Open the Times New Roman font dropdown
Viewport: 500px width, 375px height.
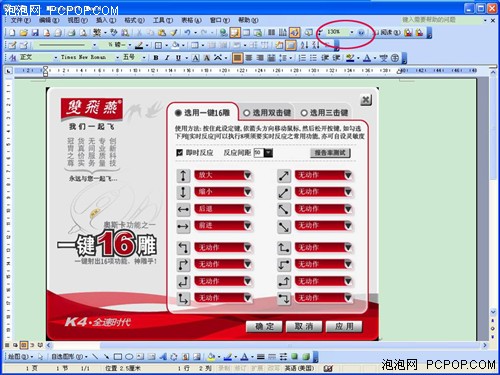click(117, 58)
